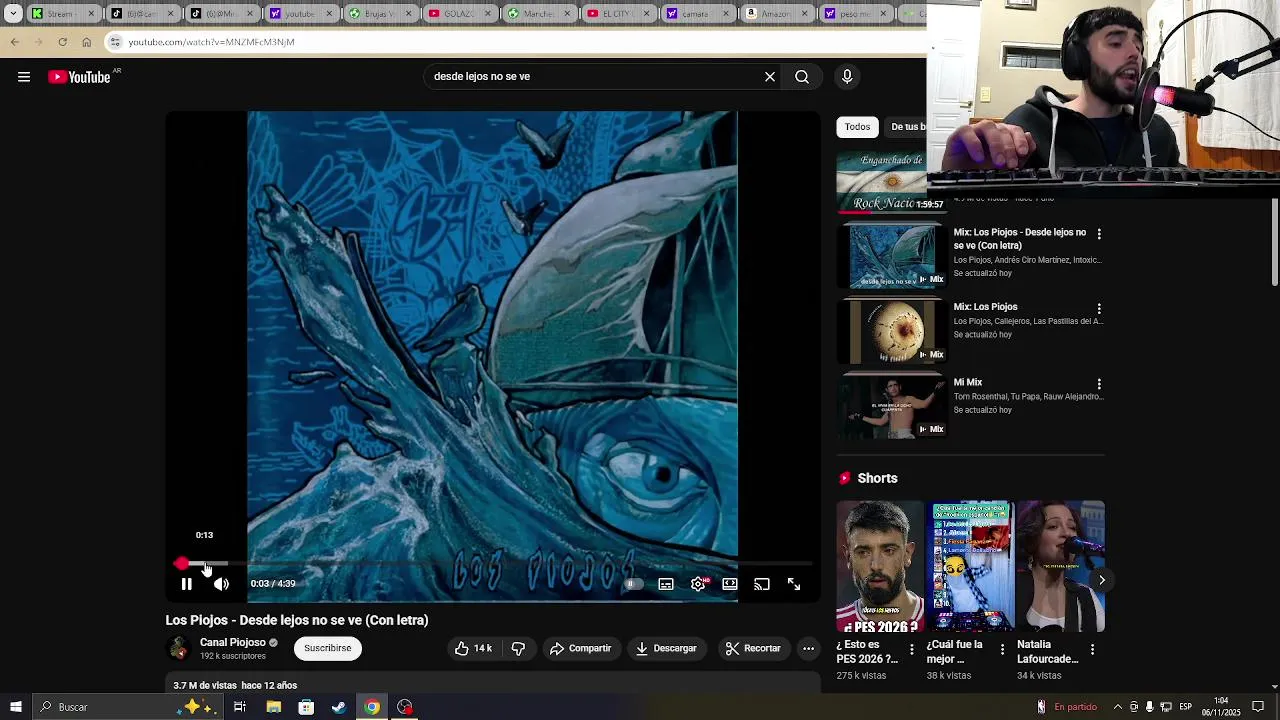The image size is (1280, 720).
Task: Open Mi Mix thumbnail
Action: [x=893, y=406]
